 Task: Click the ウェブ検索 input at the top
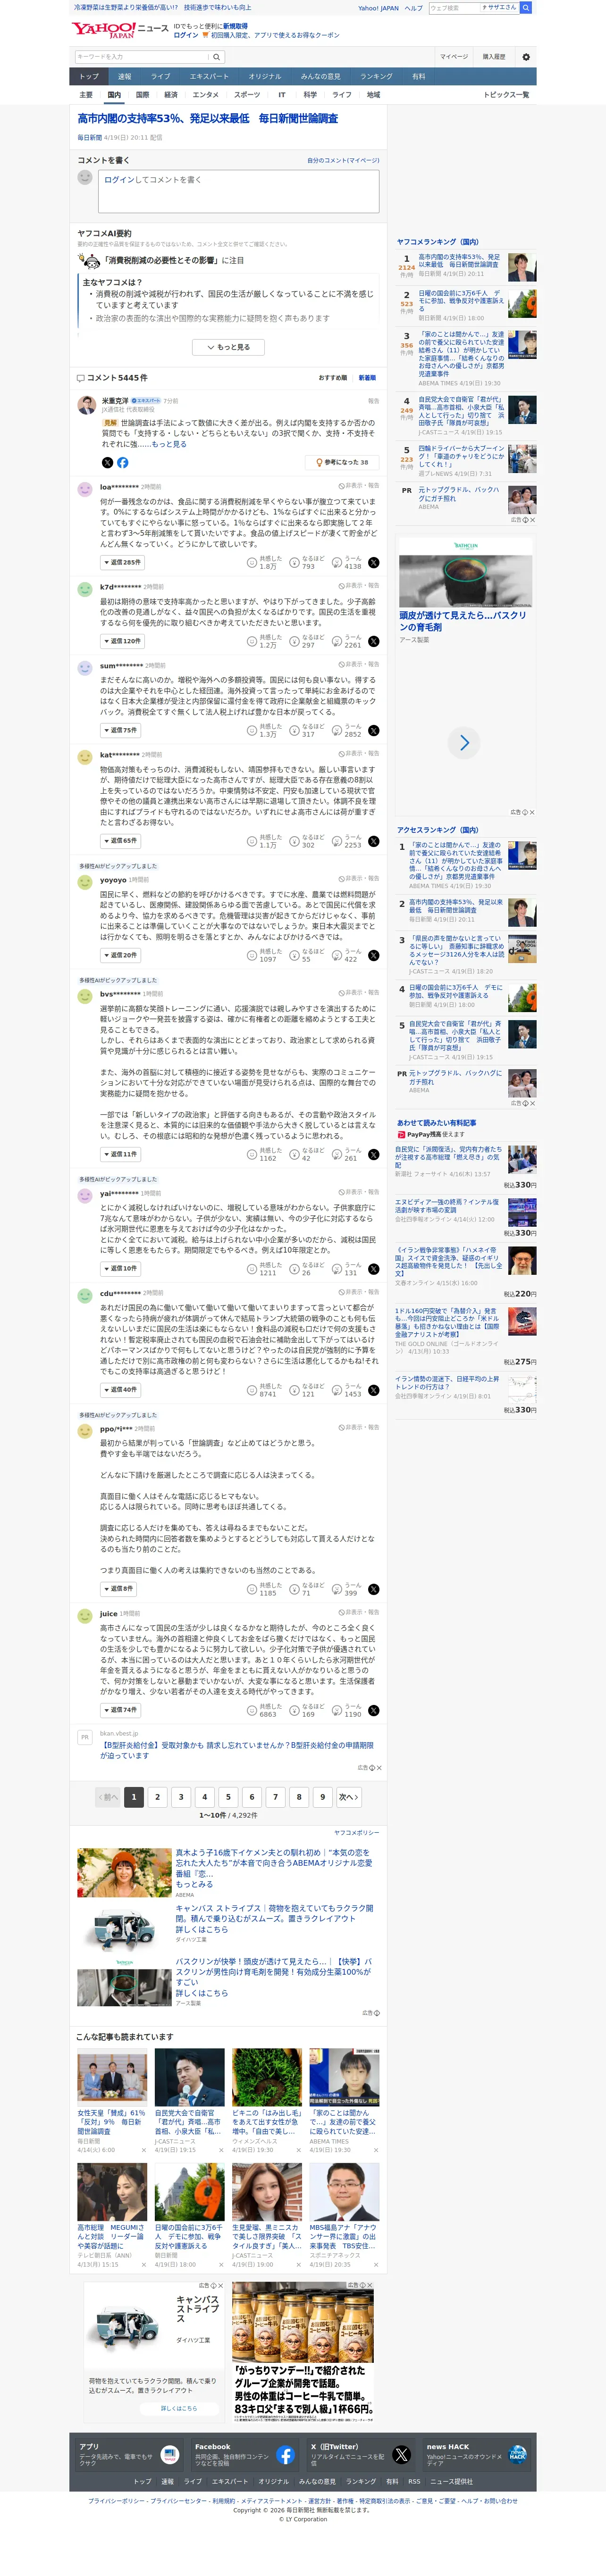tap(454, 8)
